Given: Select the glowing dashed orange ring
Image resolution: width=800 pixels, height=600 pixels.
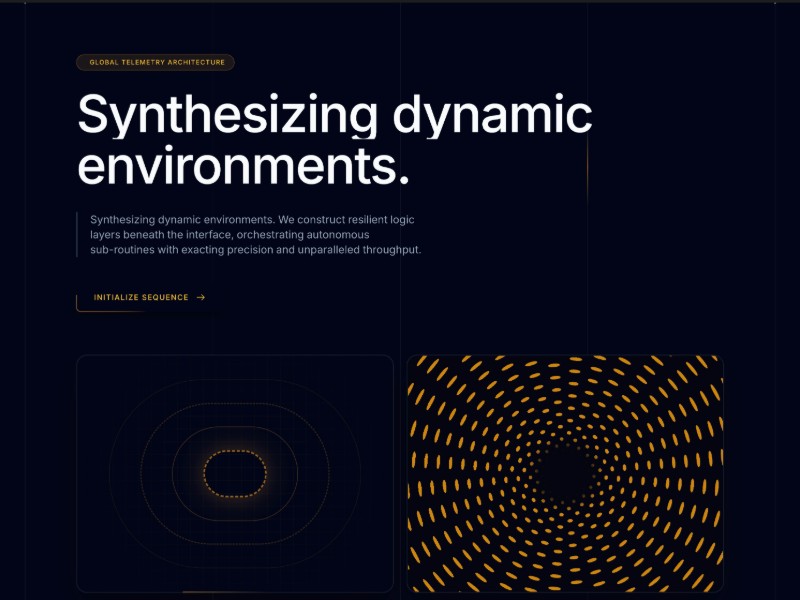Looking at the screenshot, I should click(x=235, y=452).
